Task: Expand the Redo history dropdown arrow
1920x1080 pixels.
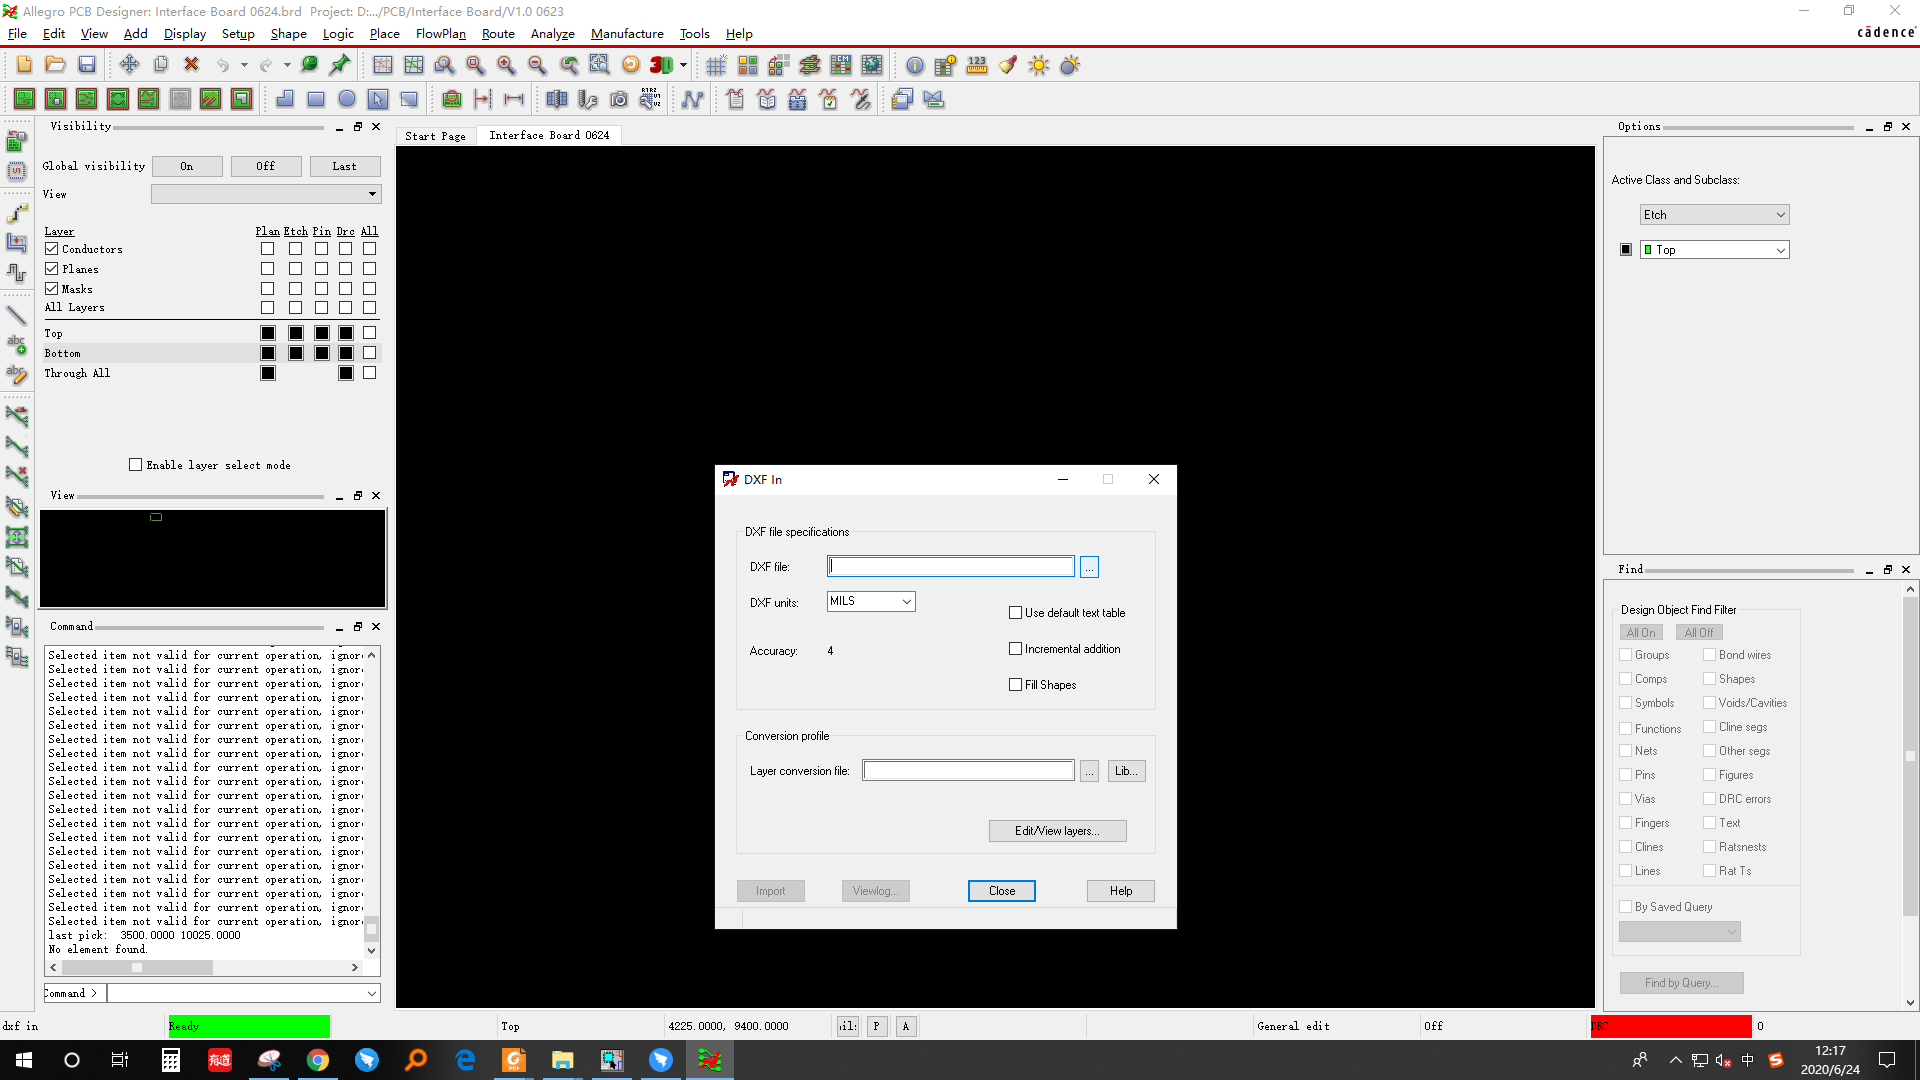Action: pos(287,65)
